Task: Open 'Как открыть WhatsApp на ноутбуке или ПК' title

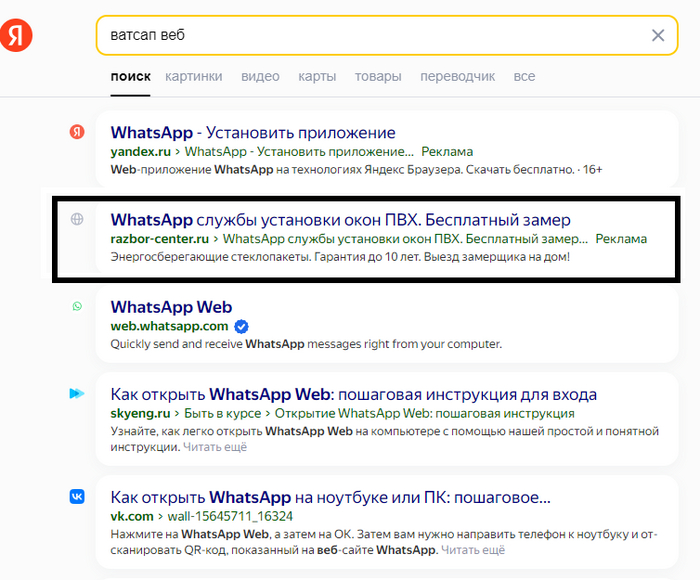Action: point(330,497)
